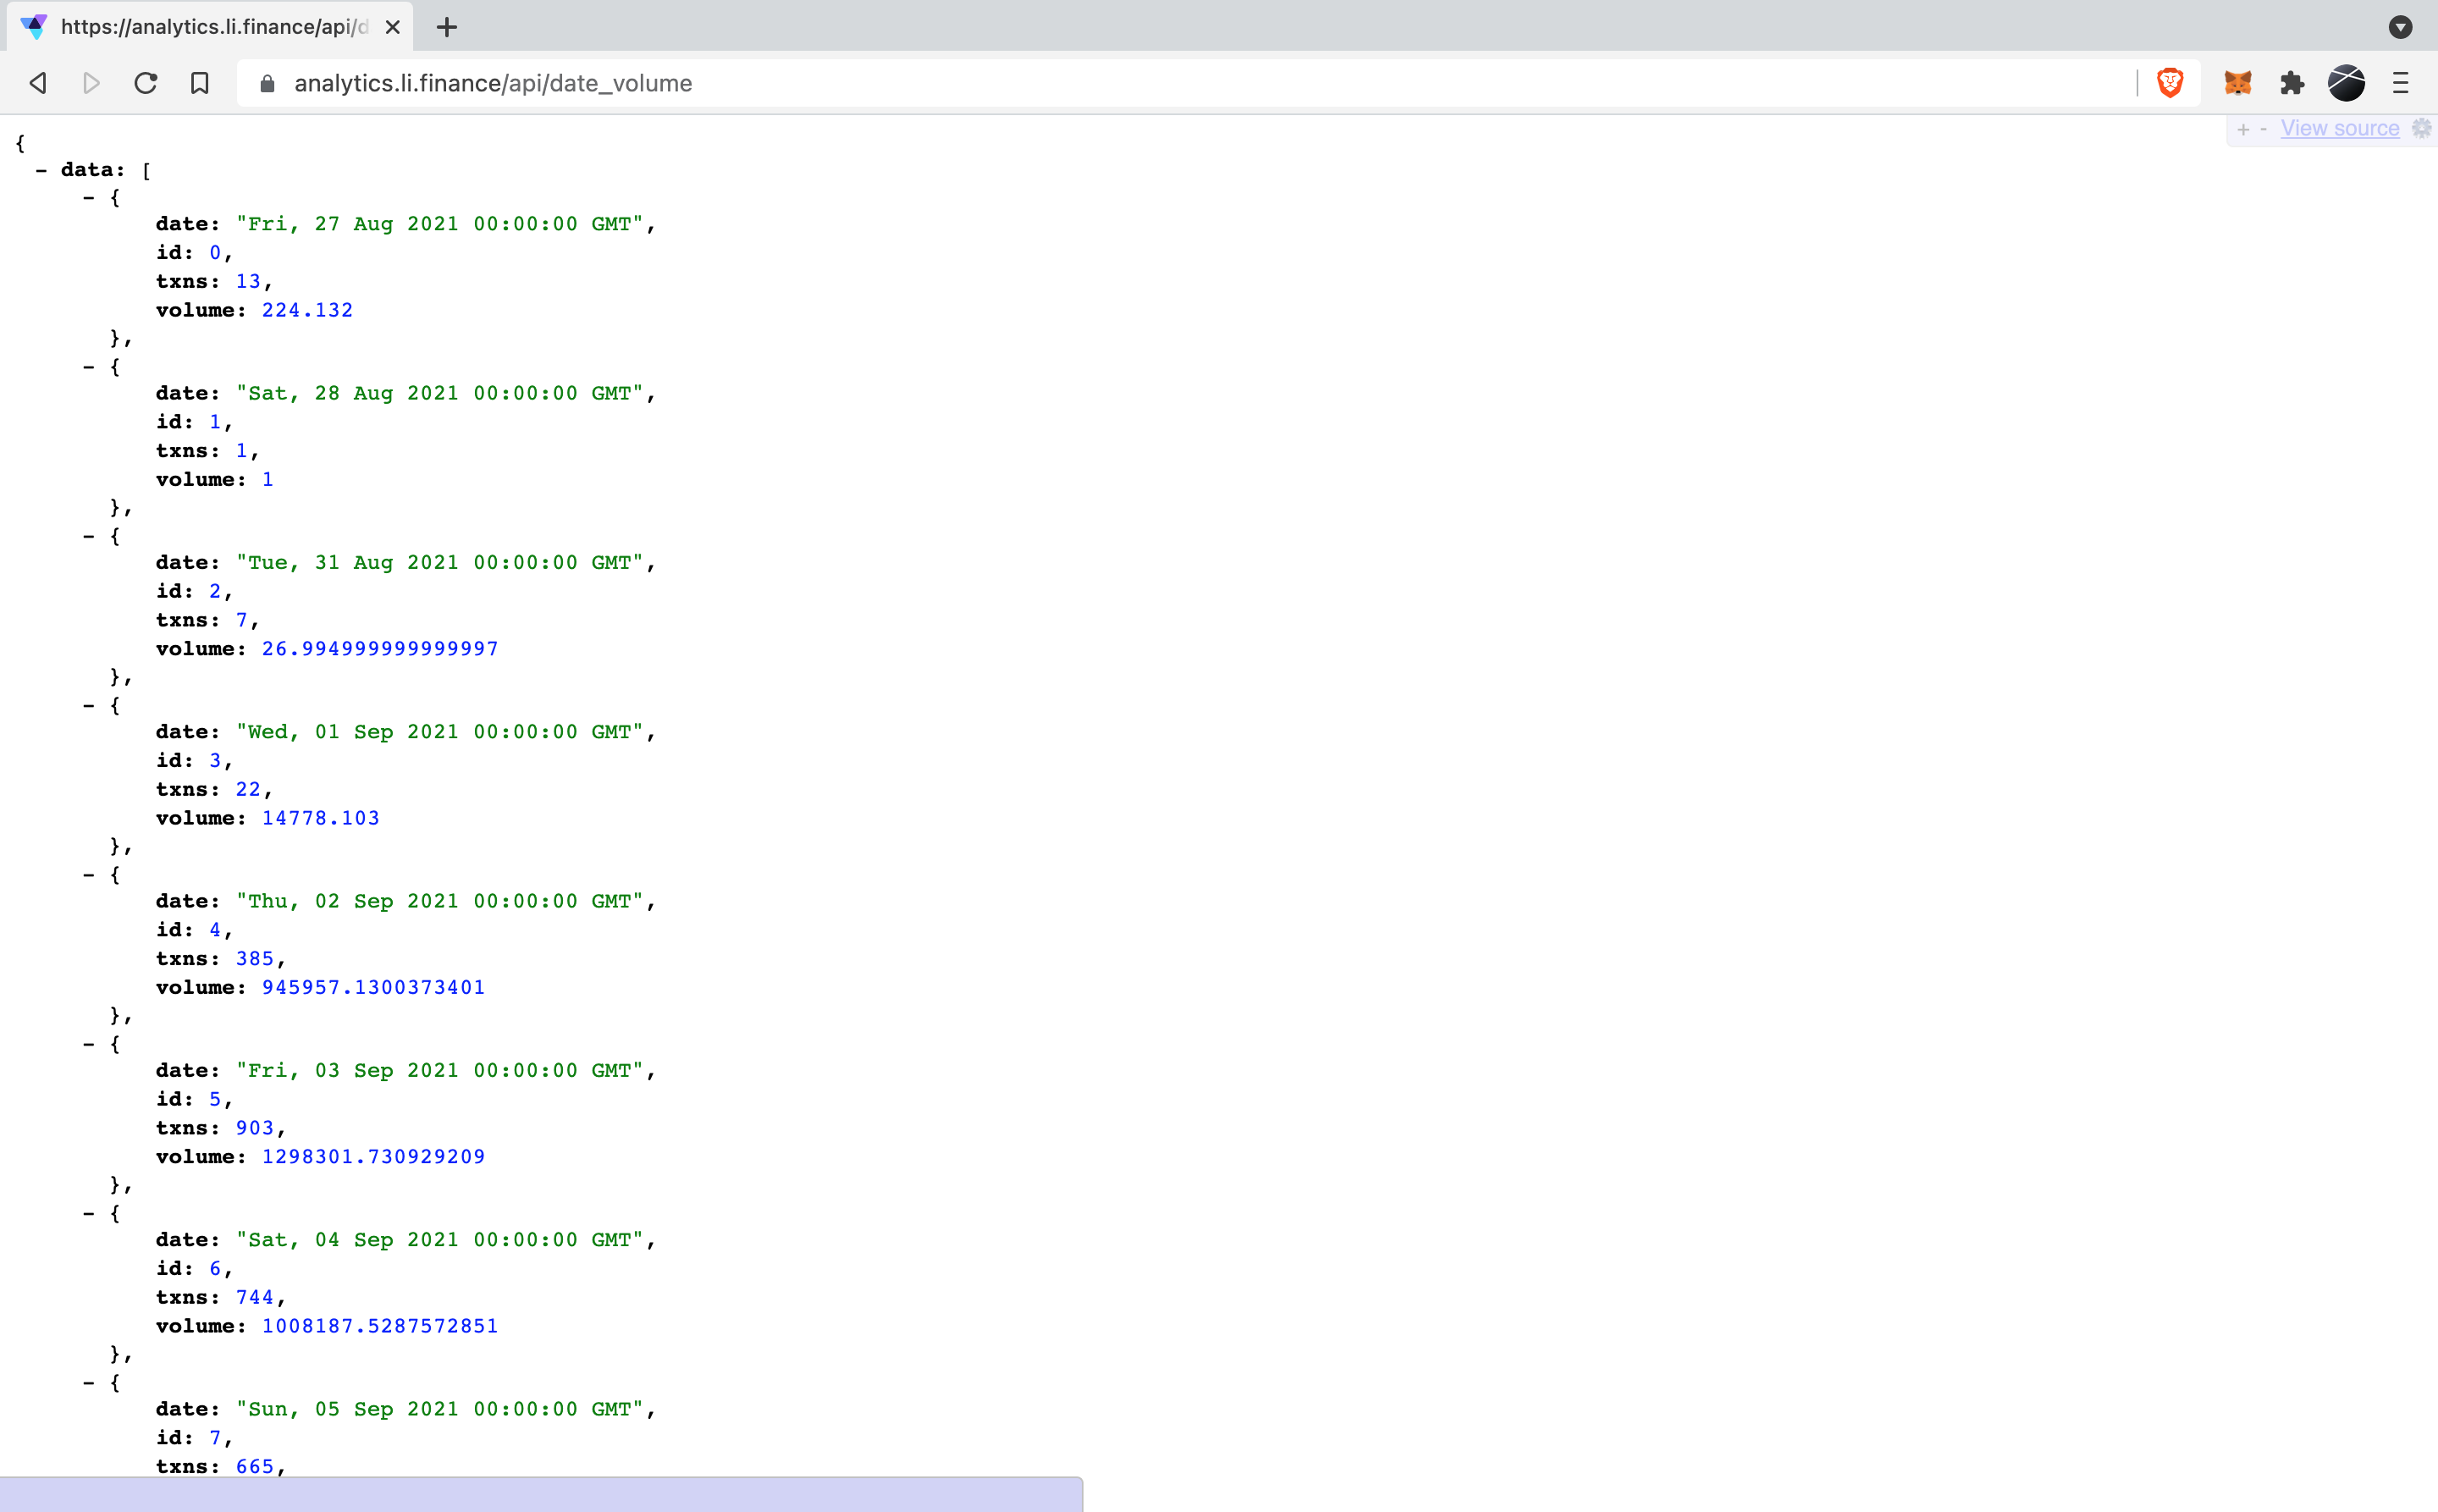Click the data key label
2438x1512 pixels.
click(x=92, y=170)
